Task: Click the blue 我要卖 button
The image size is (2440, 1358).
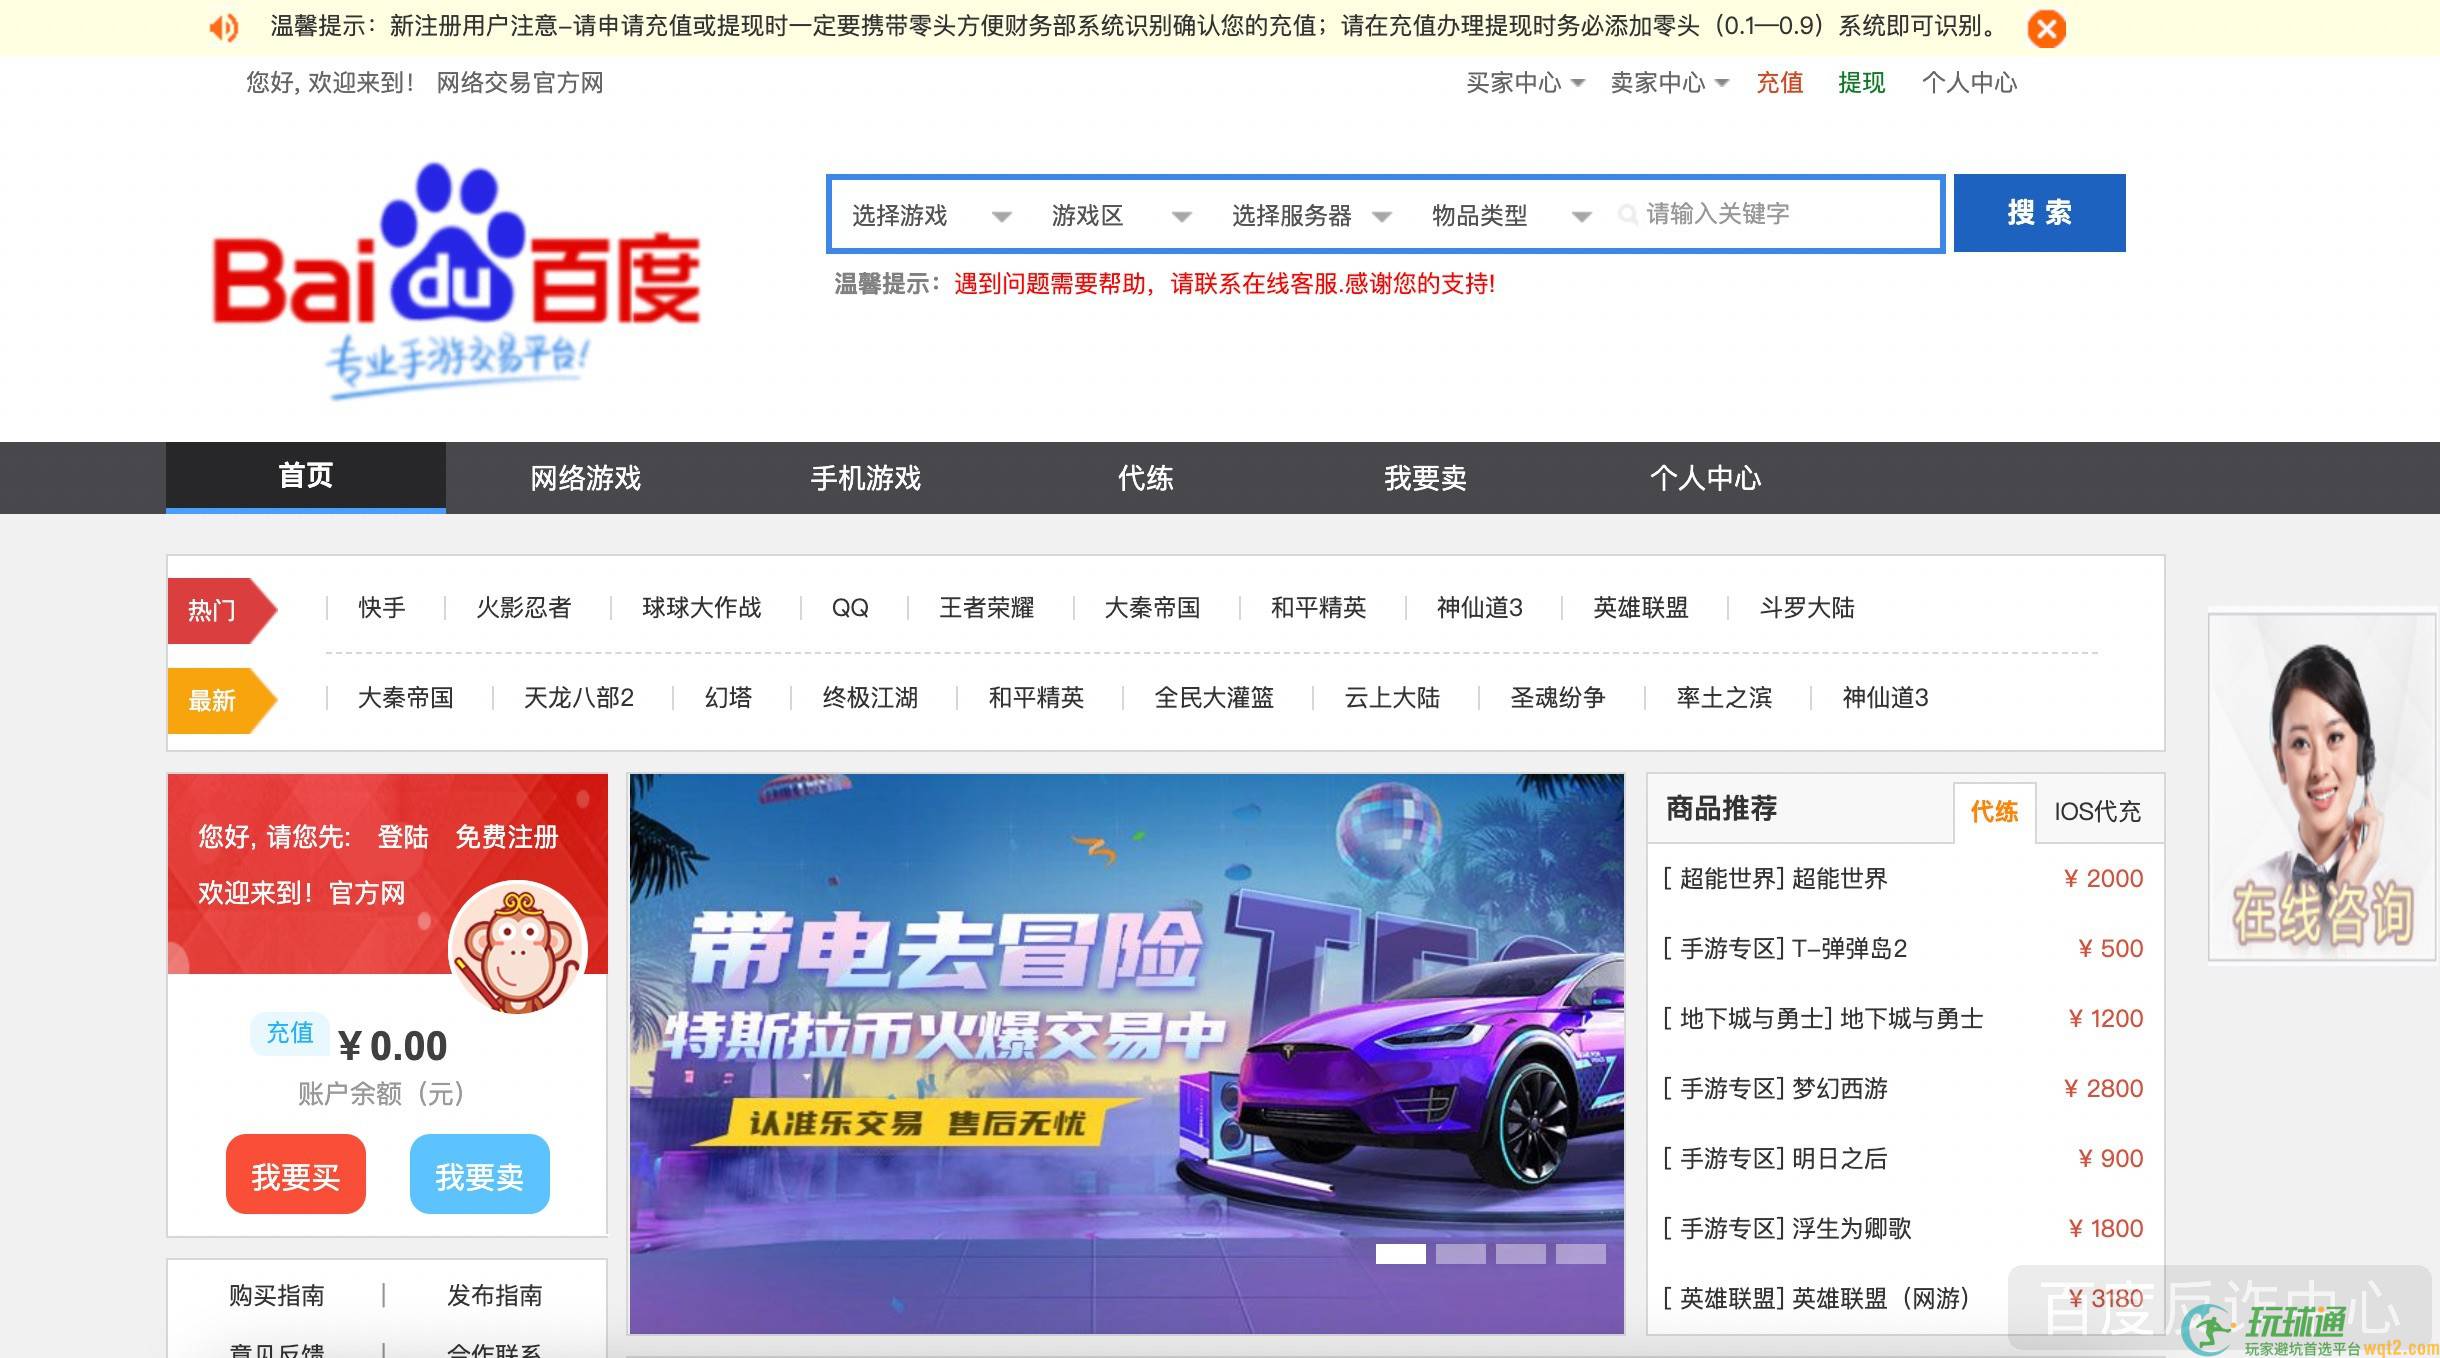Action: coord(480,1175)
